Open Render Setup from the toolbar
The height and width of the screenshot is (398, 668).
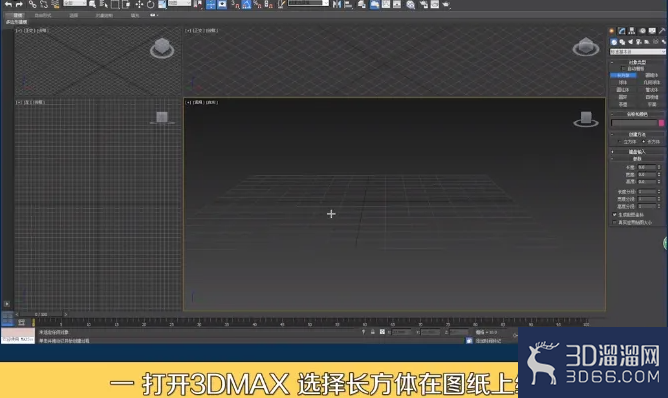(x=424, y=4)
